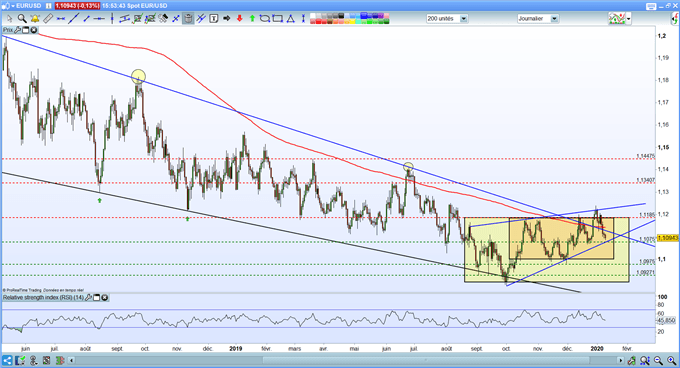
Task: Click the second Fibonacci expansion tool
Action: [150, 19]
